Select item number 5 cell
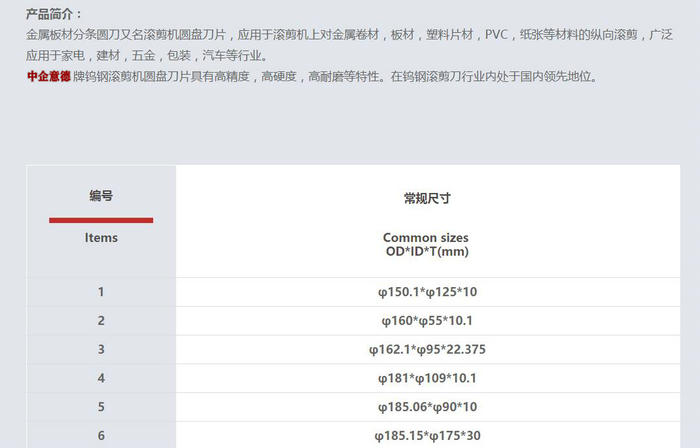700x448 pixels. (101, 407)
